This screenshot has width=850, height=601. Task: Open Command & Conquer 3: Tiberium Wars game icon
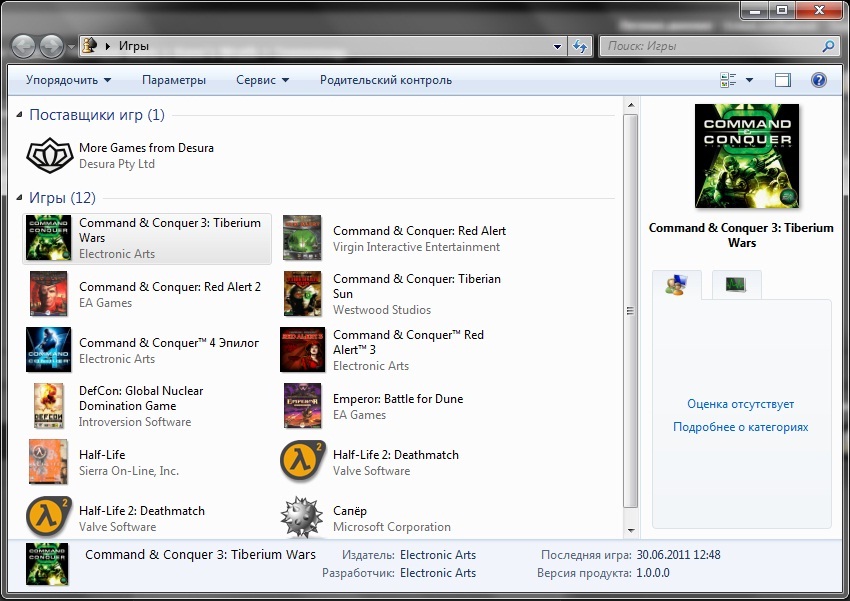point(48,238)
